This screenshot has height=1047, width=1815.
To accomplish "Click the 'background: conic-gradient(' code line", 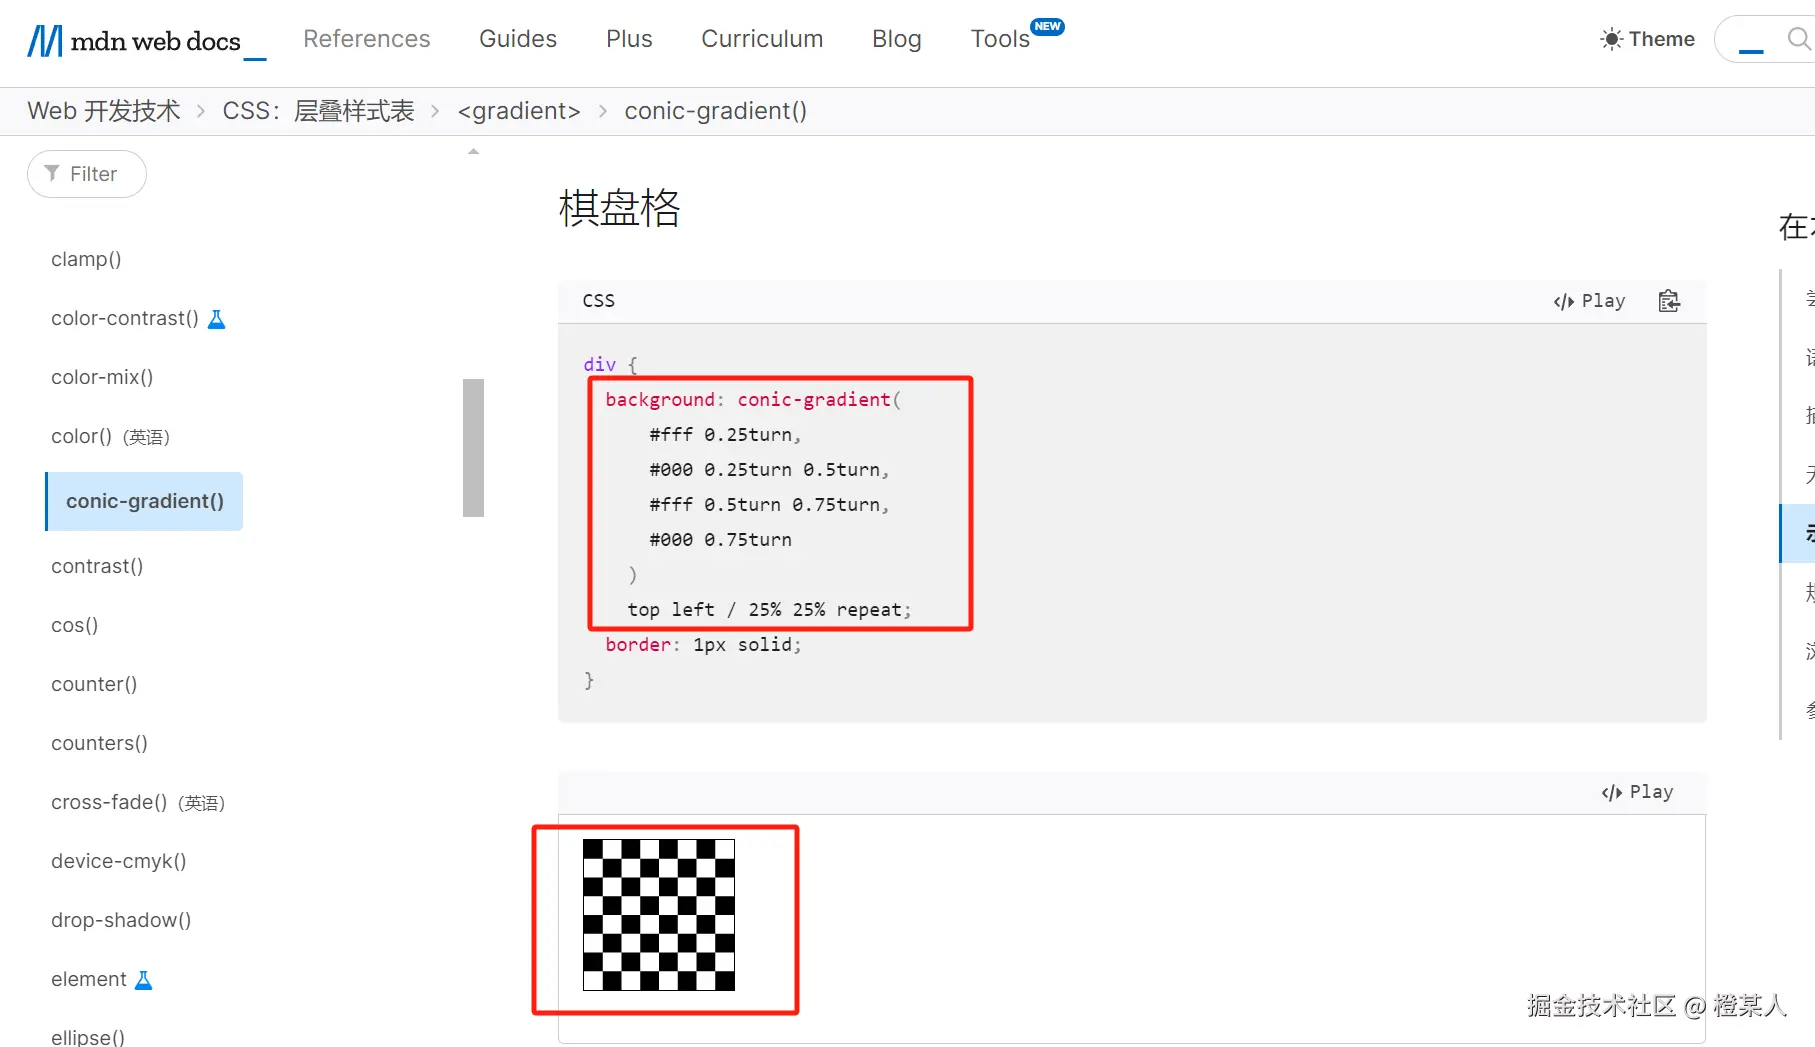I will 753,400.
